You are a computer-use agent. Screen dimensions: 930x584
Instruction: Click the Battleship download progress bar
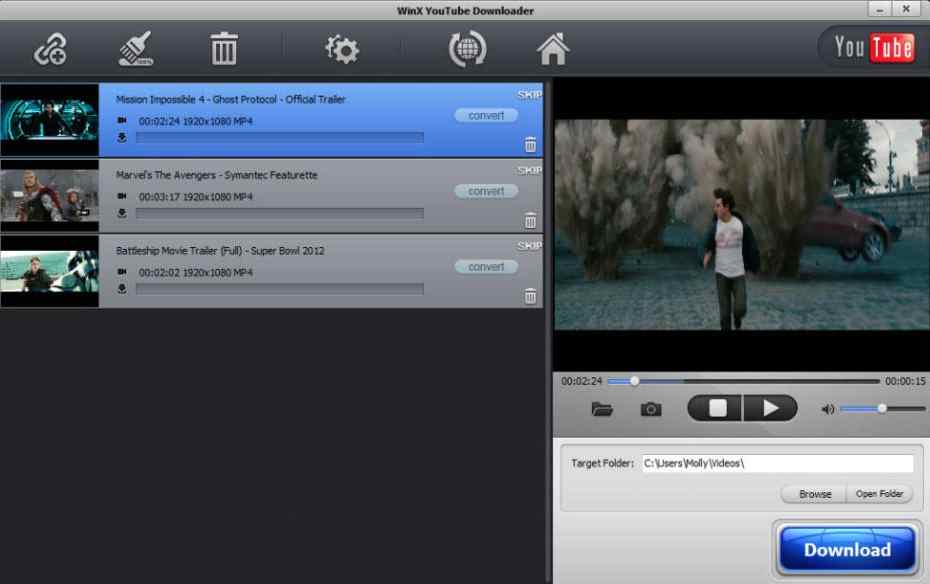(280, 289)
